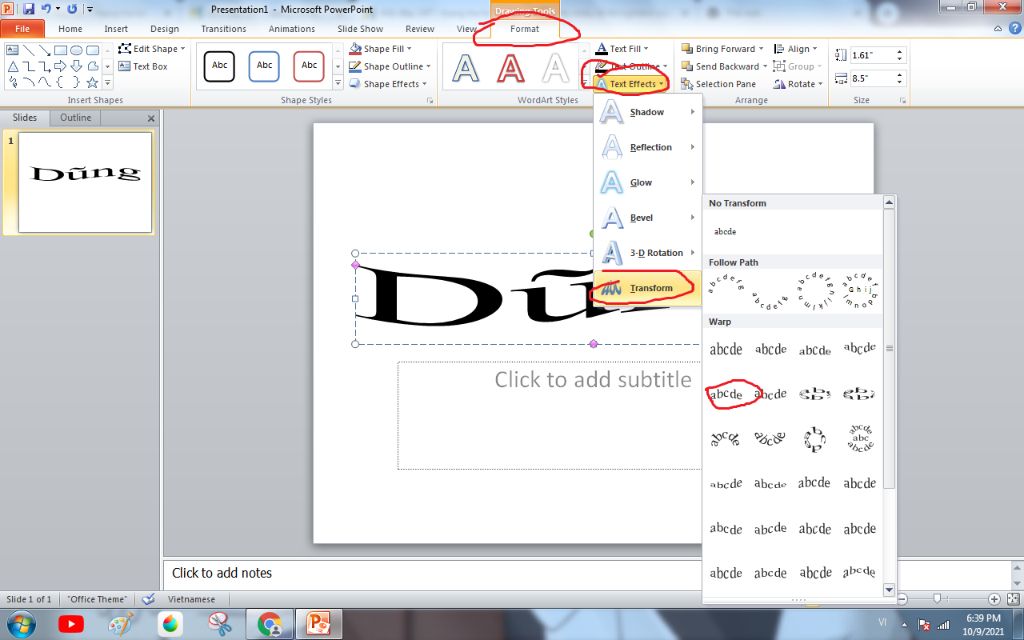The height and width of the screenshot is (640, 1024).
Task: Open the Bring Forward dropdown
Action: click(723, 49)
